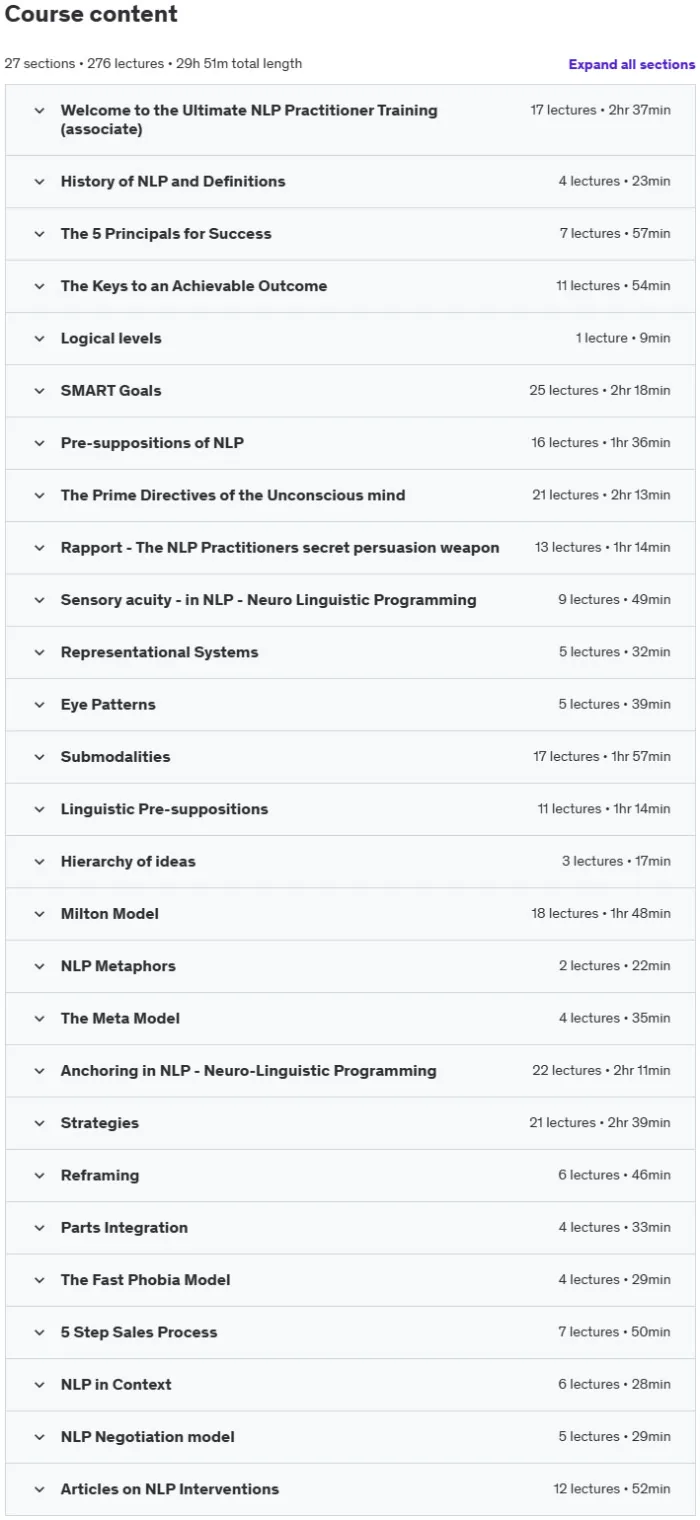Open the SMART Goals section chevron

point(40,391)
